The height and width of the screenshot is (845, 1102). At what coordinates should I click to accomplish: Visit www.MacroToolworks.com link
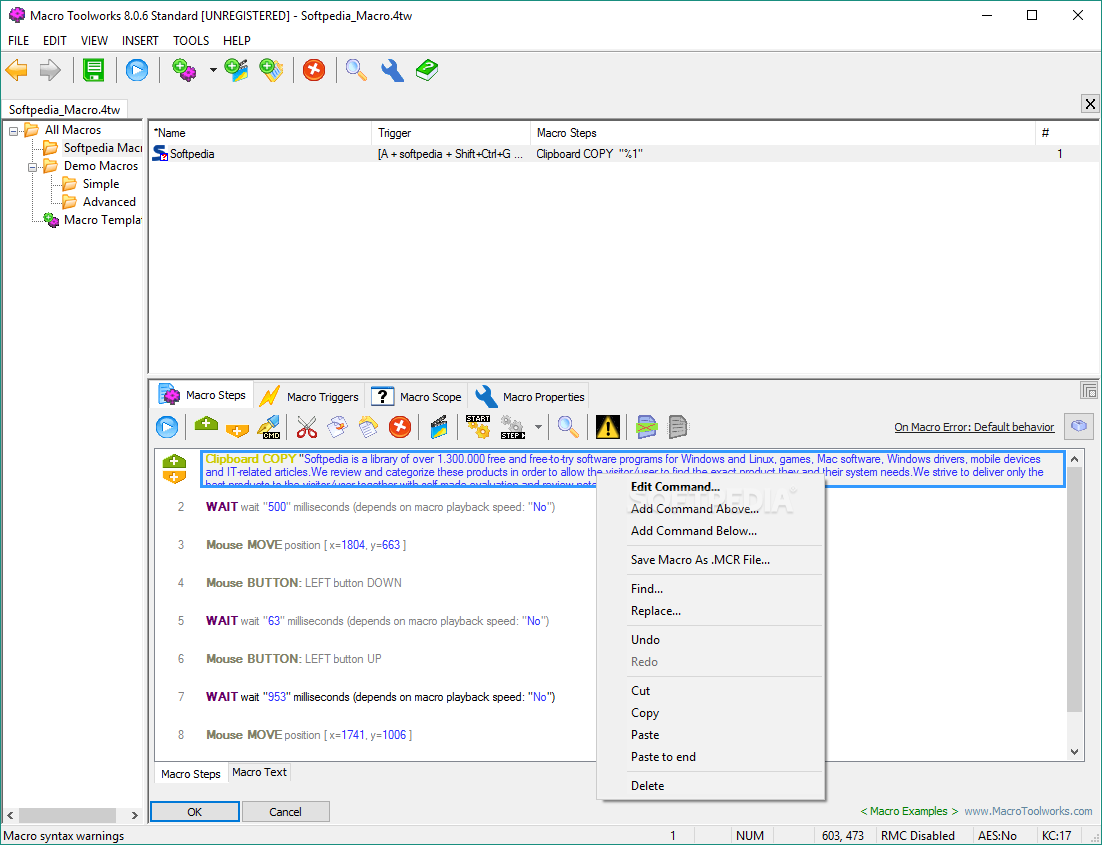(x=1028, y=811)
